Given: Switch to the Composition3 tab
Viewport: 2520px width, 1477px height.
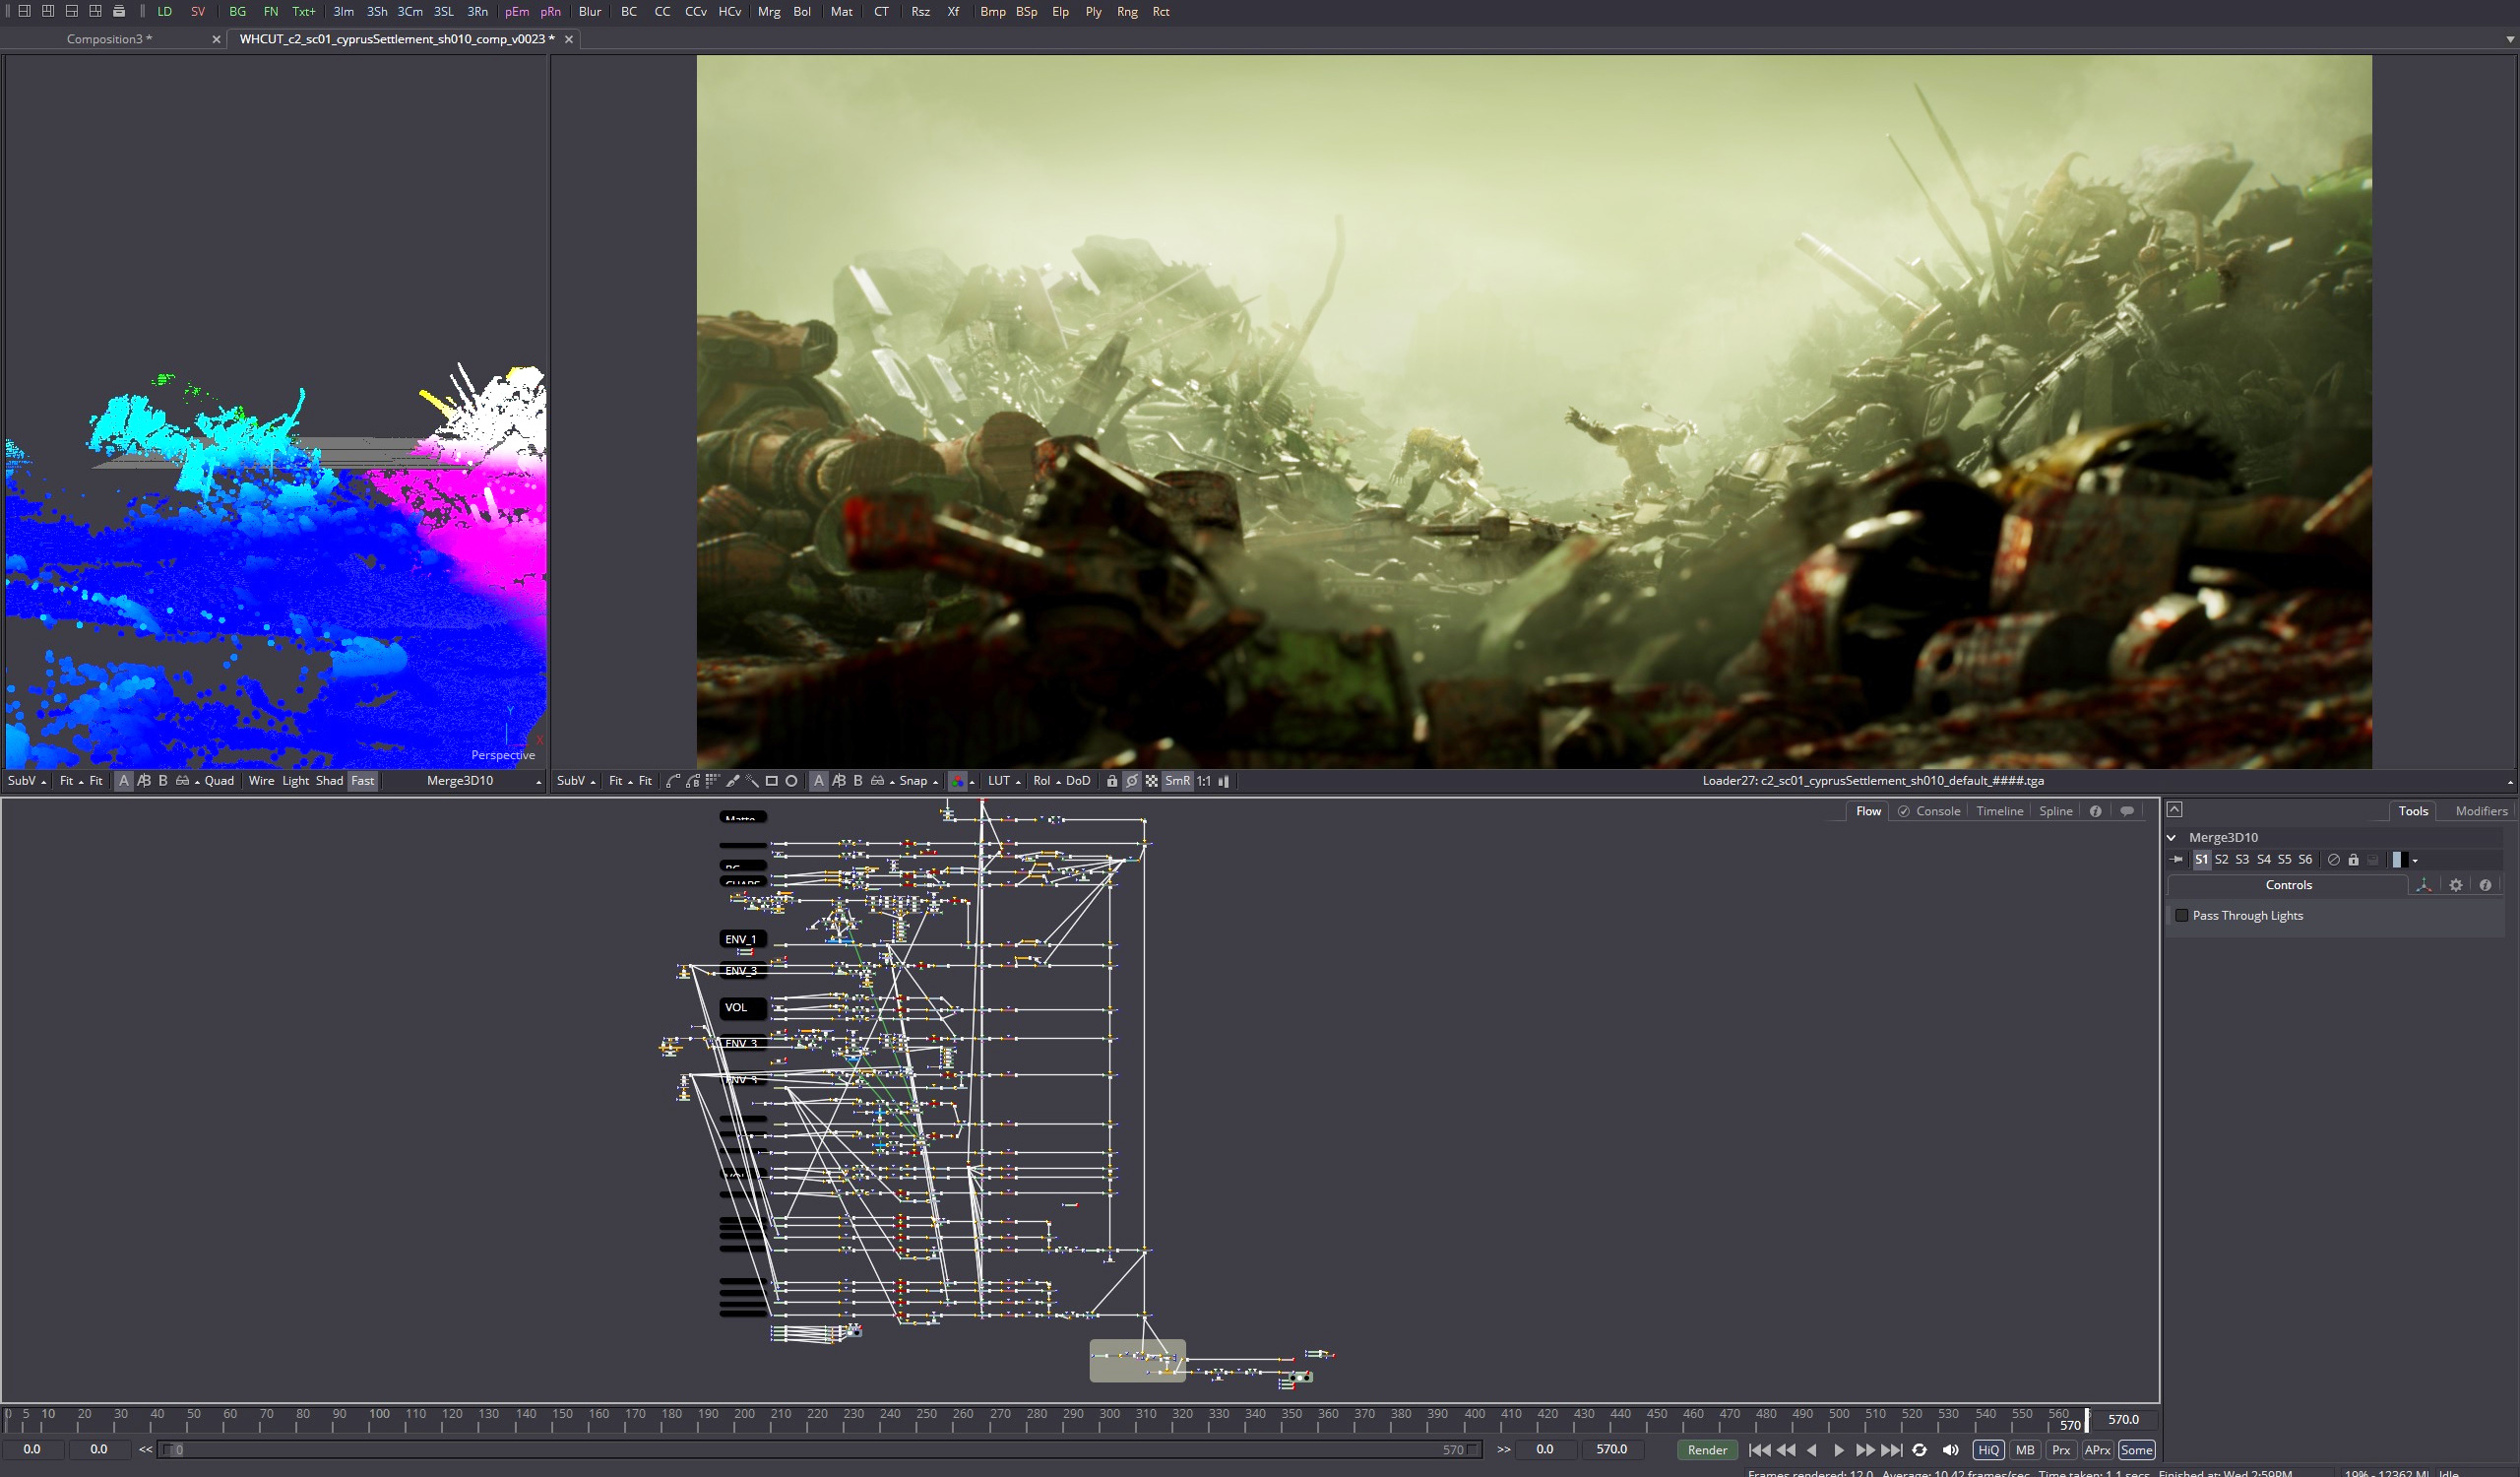Looking at the screenshot, I should tap(109, 39).
